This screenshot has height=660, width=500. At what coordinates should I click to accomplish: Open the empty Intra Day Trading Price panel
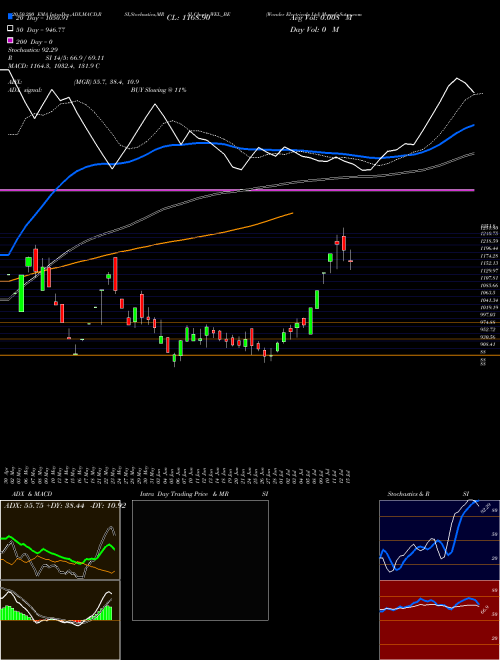(200, 560)
